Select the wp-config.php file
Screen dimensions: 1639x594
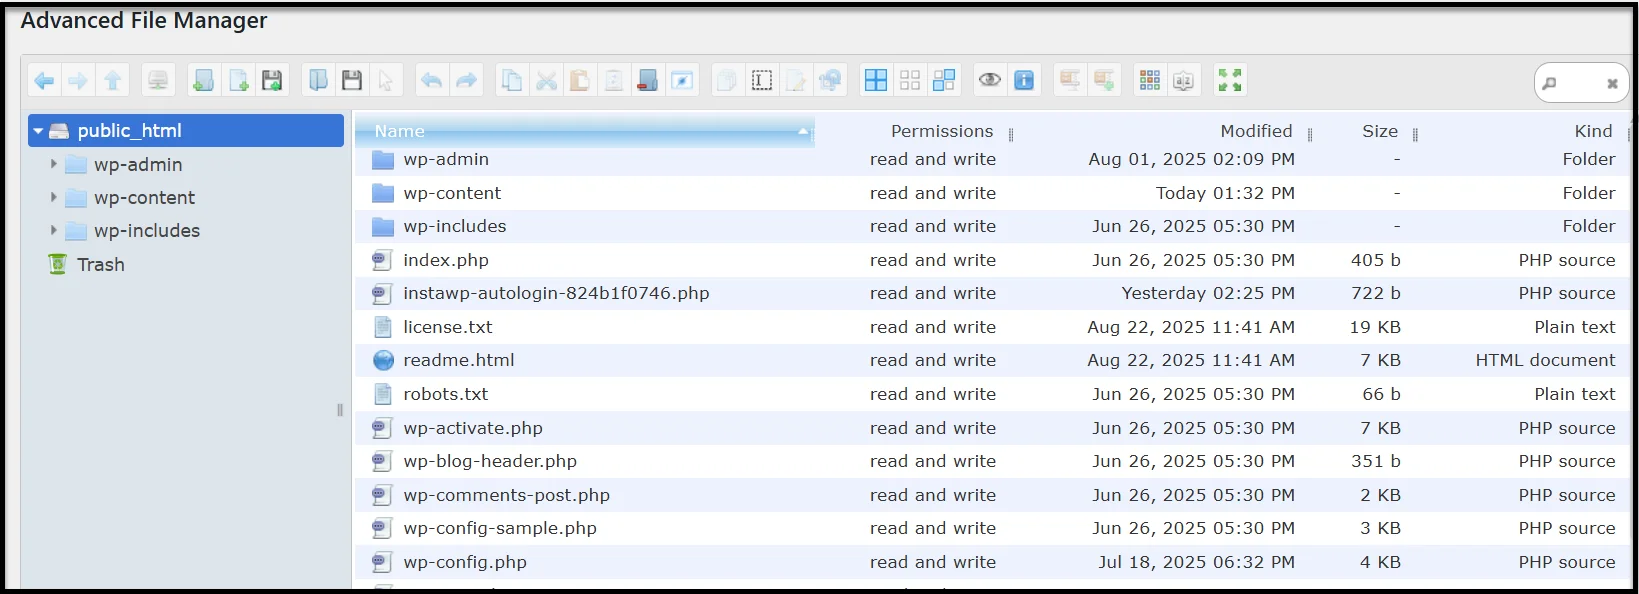click(992, 562)
